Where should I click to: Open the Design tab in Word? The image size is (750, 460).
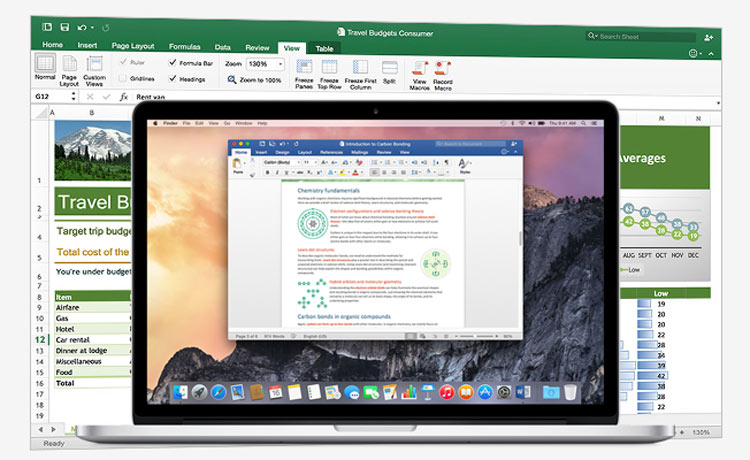282,153
